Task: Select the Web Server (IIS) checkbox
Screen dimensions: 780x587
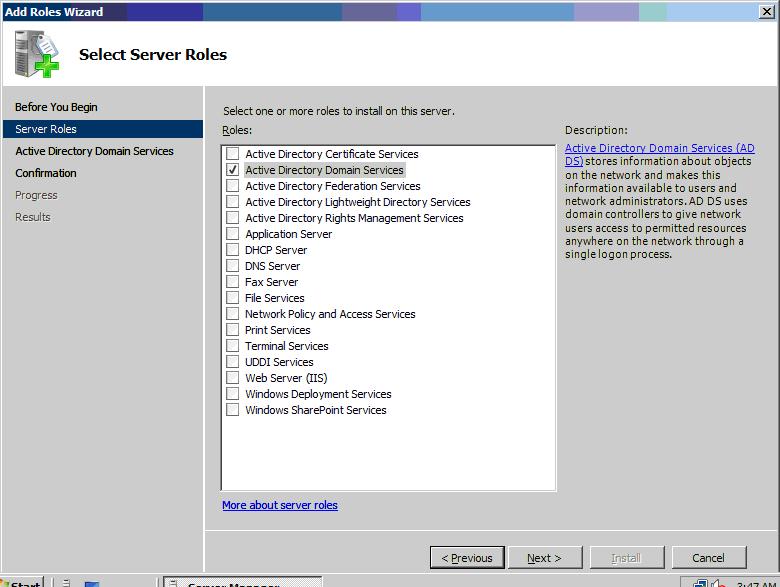Action: [x=233, y=378]
